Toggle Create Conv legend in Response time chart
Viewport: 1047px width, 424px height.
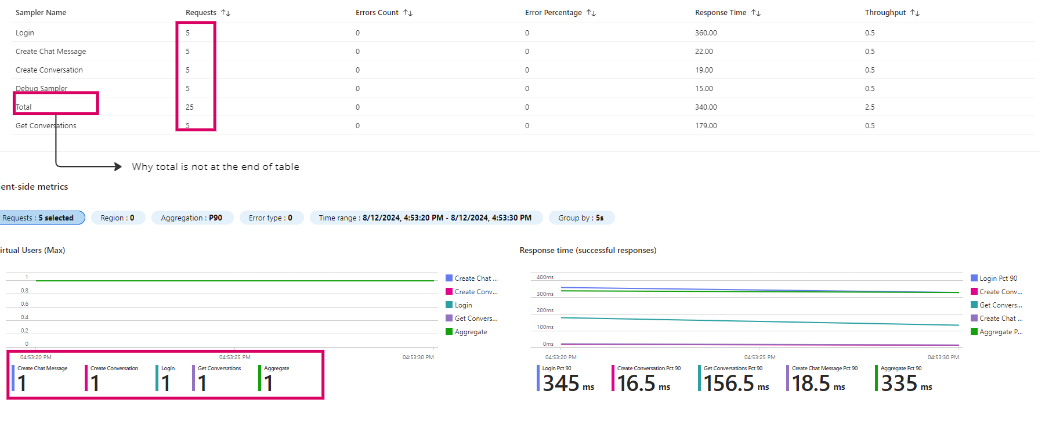click(997, 292)
